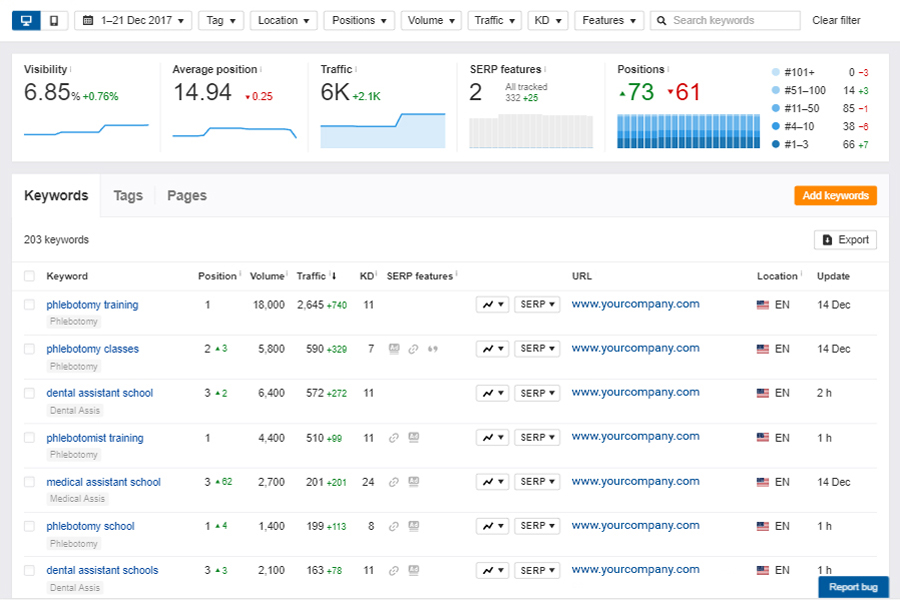The width and height of the screenshot is (900, 600).
Task: Click the Add keywords button
Action: (835, 196)
